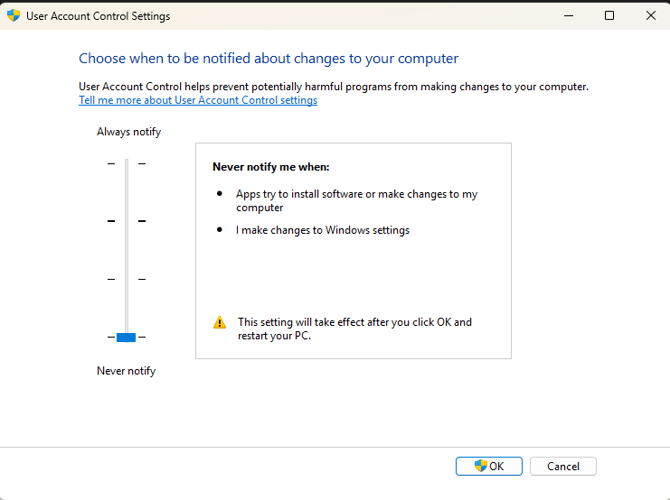Click the 'User Account Control helps prevent' description text
The image size is (670, 500).
[333, 86]
